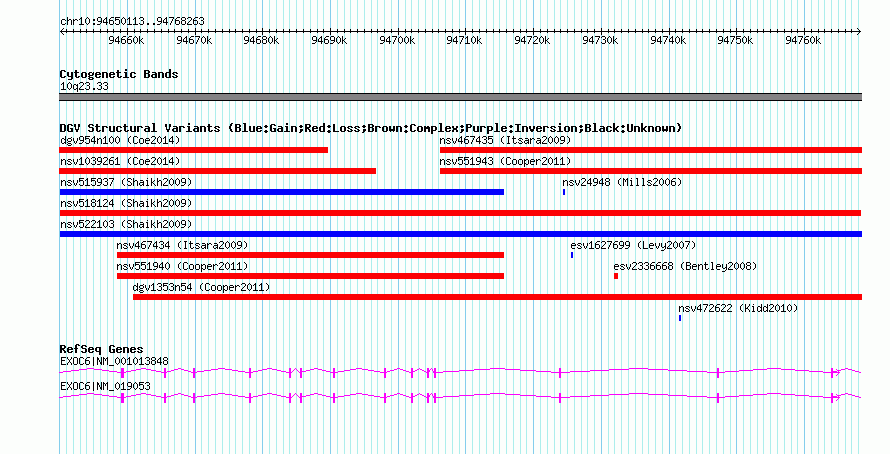Screen dimensions: 890x454
Task: Click the nsv515937 (Shaikh2009) blue gain bar
Action: coord(282,192)
